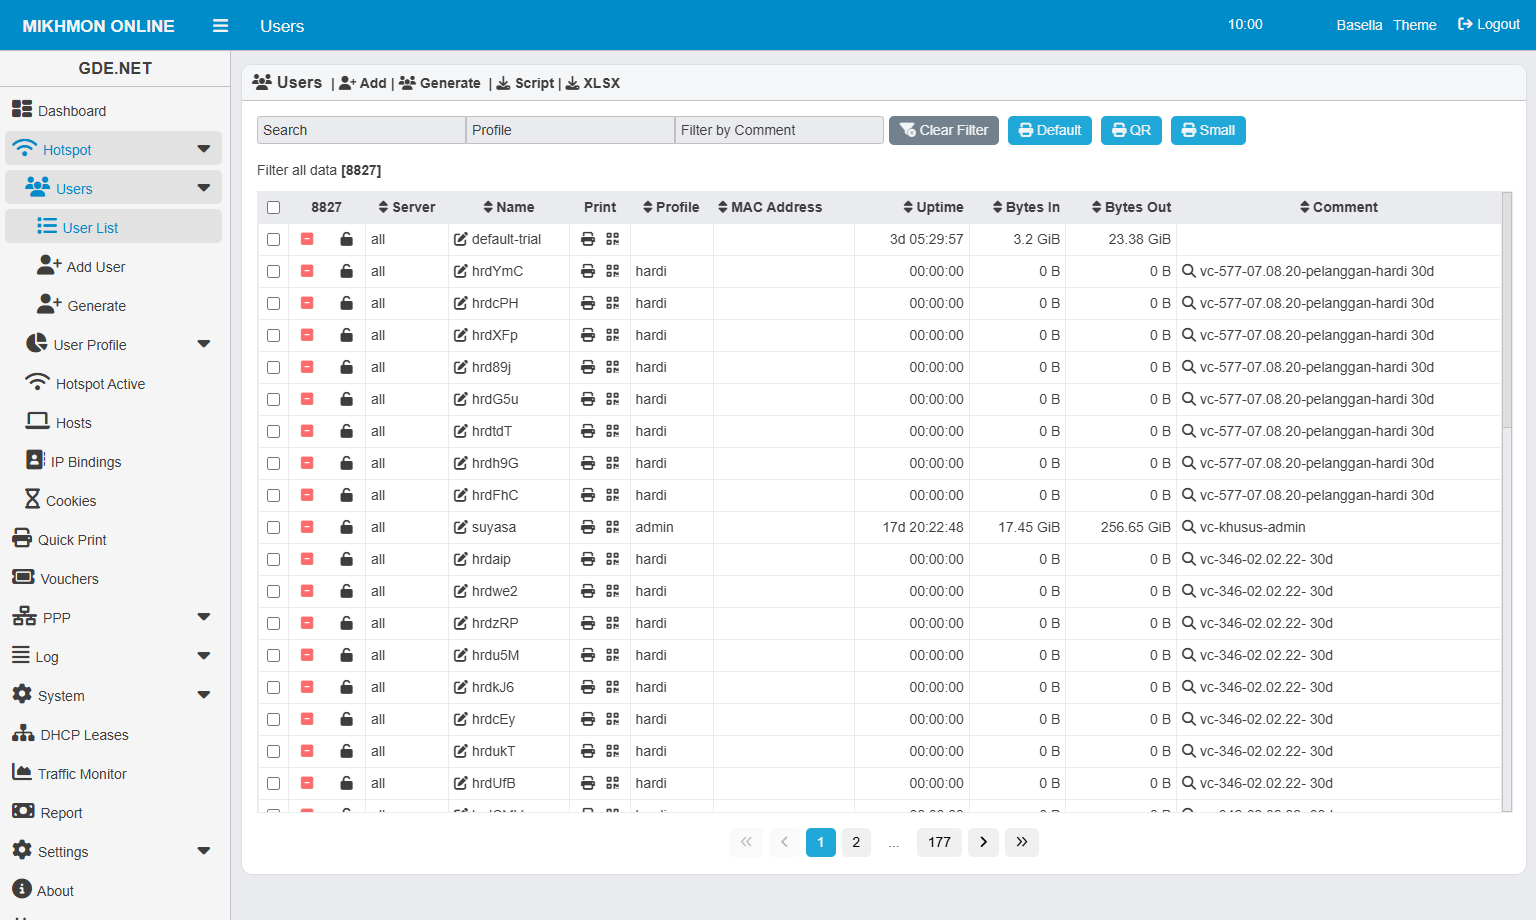Image resolution: width=1536 pixels, height=920 pixels.
Task: Open edit icon for user hrdYmC
Action: [x=461, y=271]
